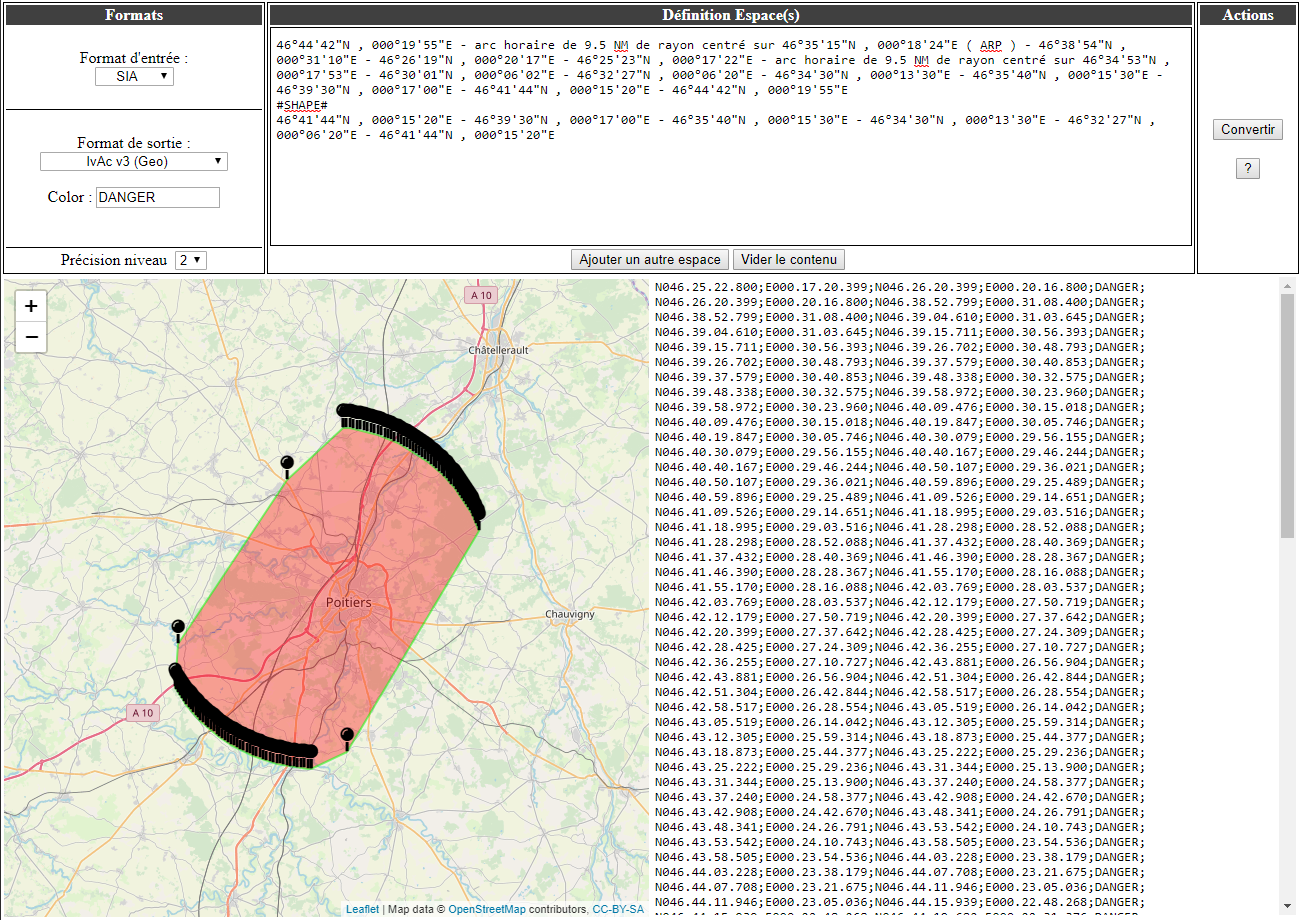Open the CC-BY-SA license link
The height and width of the screenshot is (920, 1300).
[618, 909]
